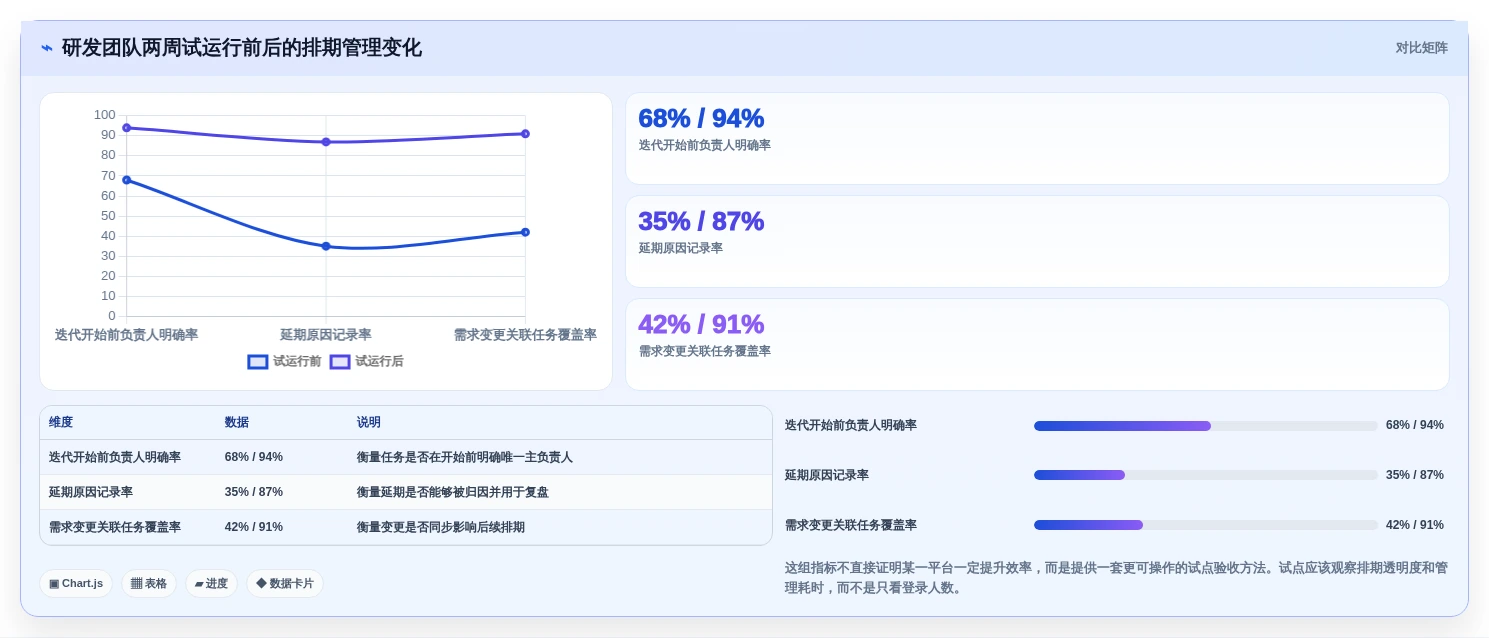Click the 表格 tag chip

point(149,584)
